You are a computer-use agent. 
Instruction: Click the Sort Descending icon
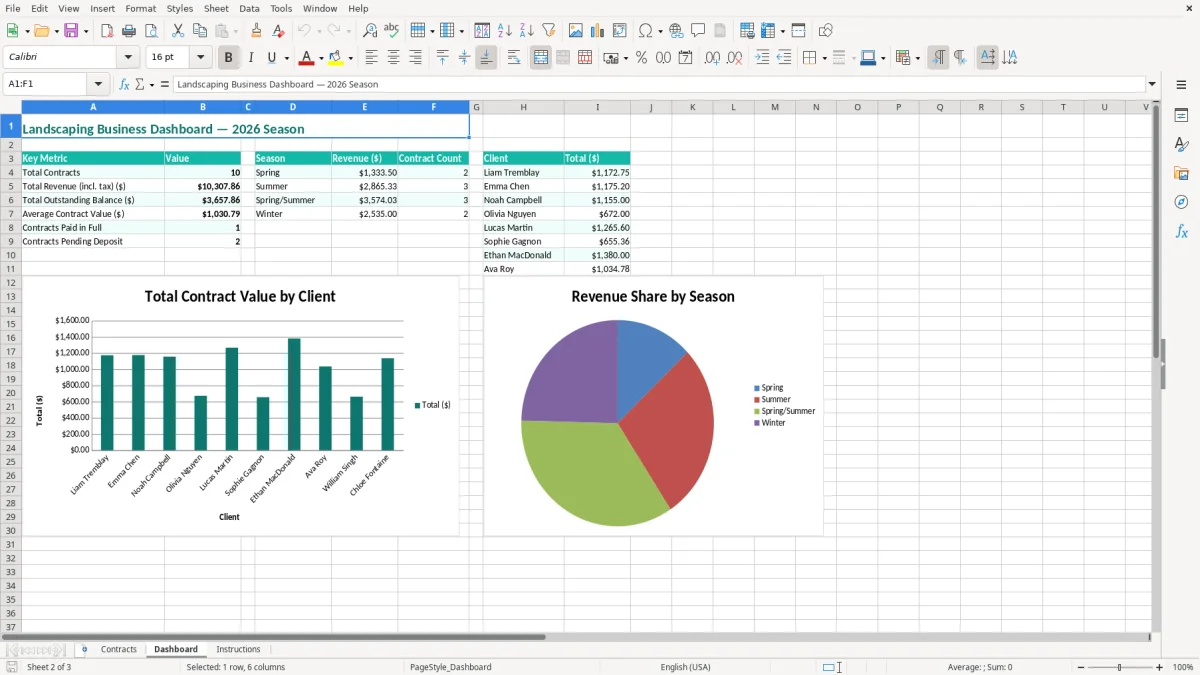[527, 31]
